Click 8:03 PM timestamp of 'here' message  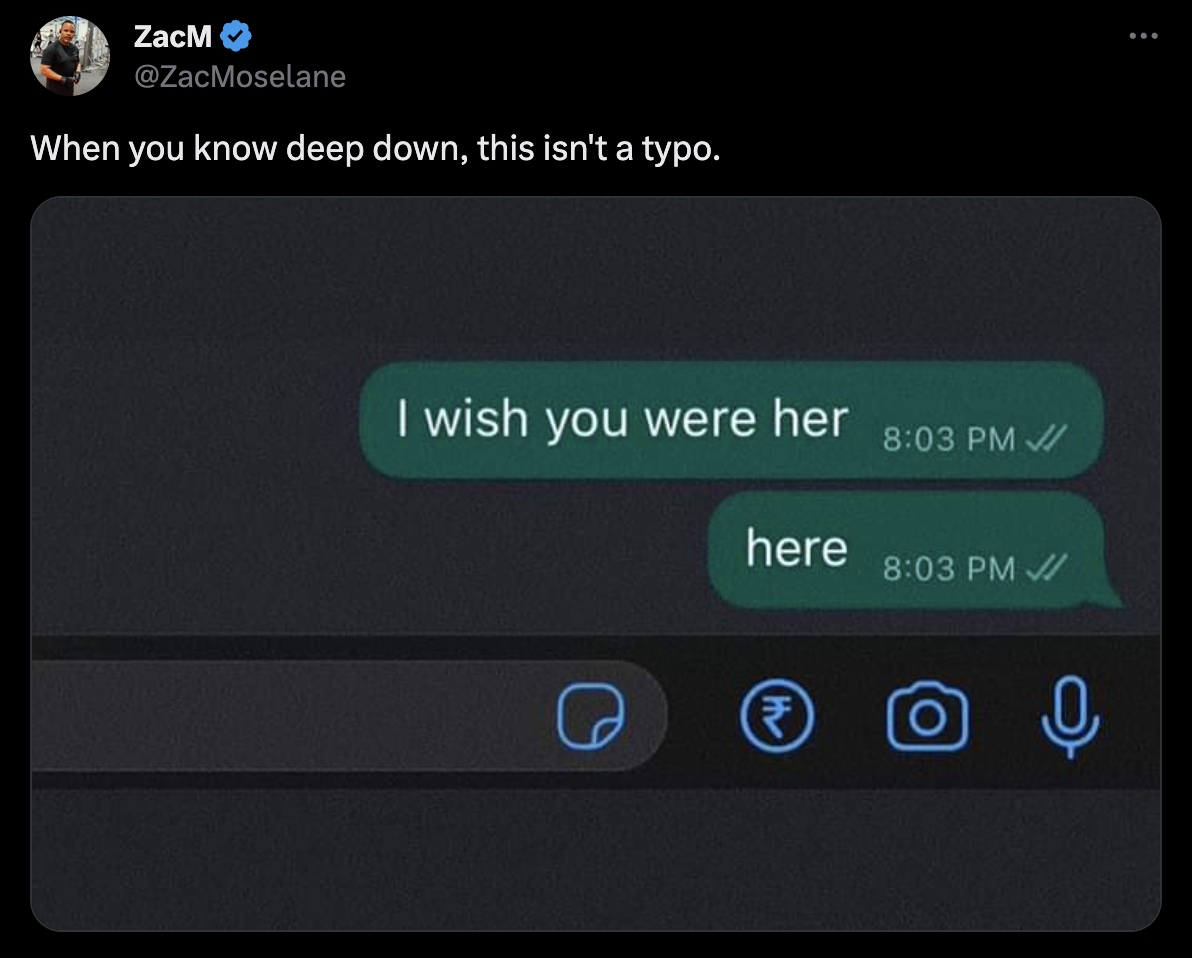coord(949,569)
